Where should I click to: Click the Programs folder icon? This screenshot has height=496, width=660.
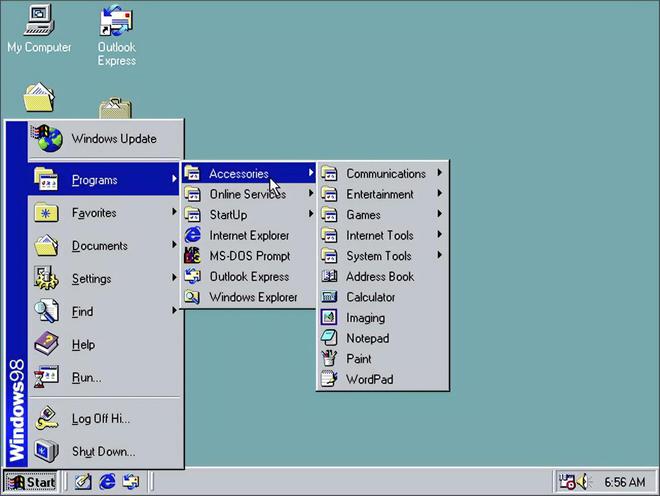[x=46, y=179]
